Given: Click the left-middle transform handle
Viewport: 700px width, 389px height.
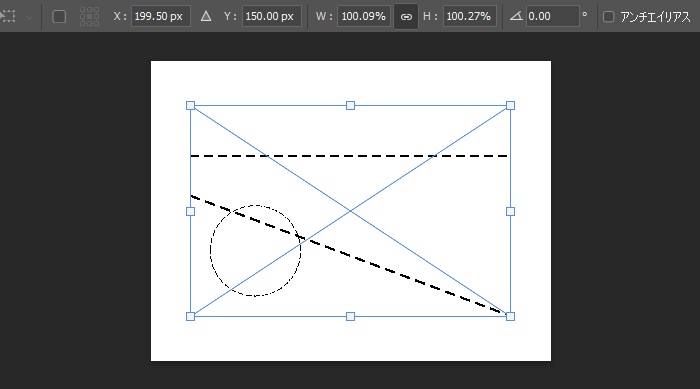Looking at the screenshot, I should pos(191,211).
